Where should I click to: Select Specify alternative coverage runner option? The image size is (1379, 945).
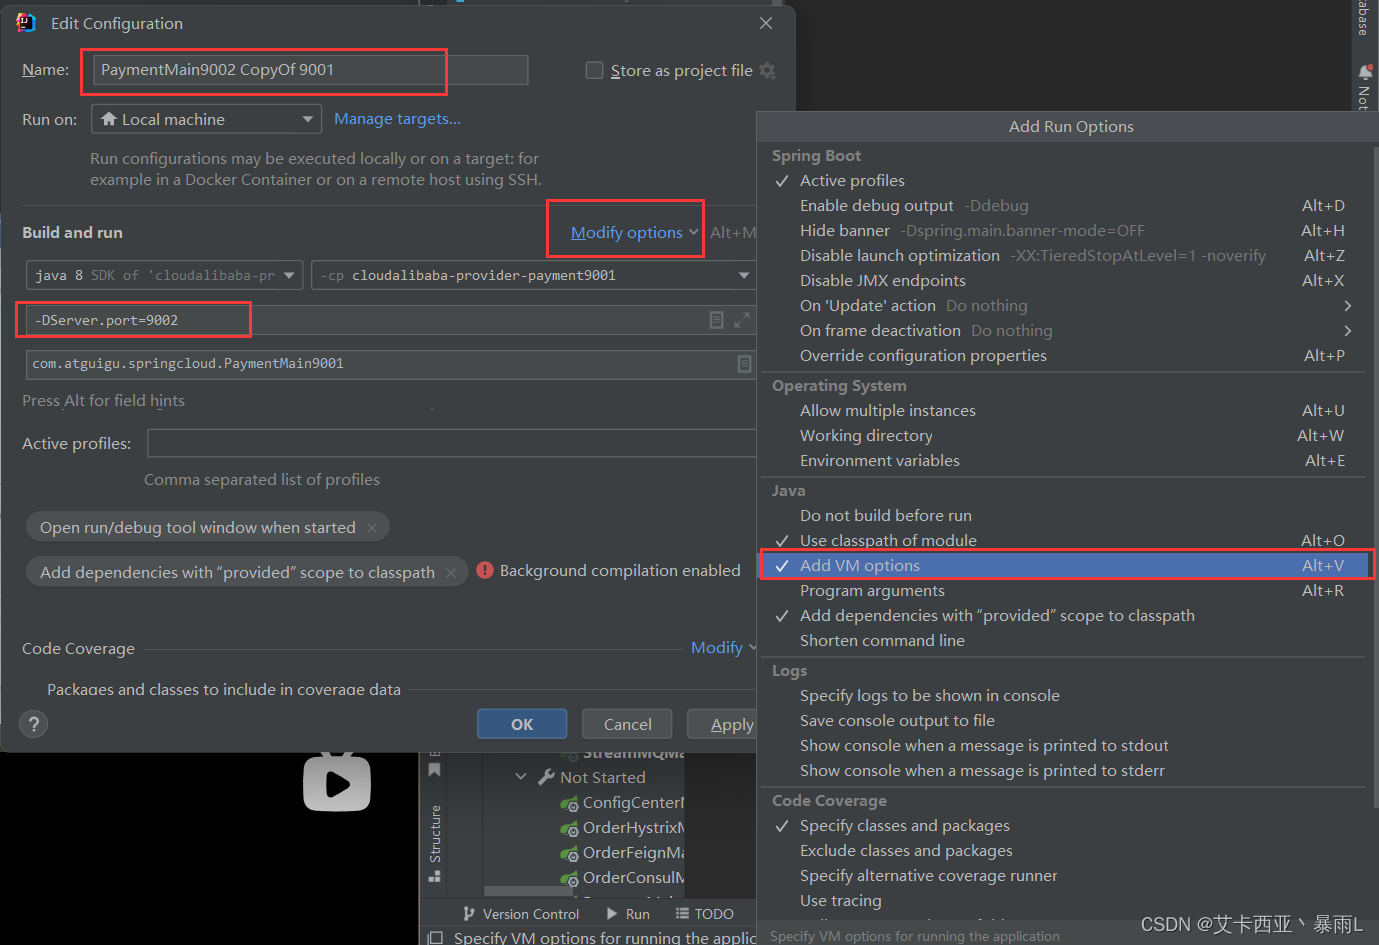point(1063,875)
